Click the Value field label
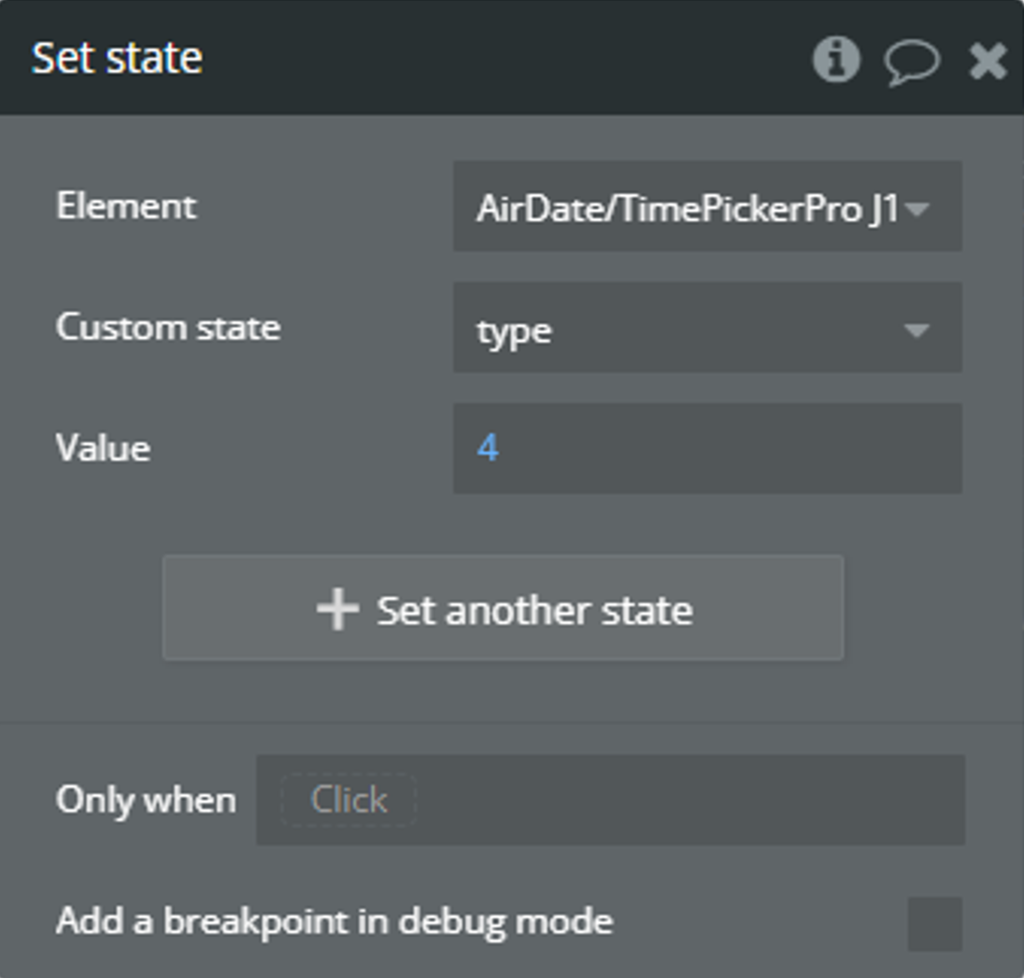Viewport: 1024px width, 978px height. tap(103, 449)
